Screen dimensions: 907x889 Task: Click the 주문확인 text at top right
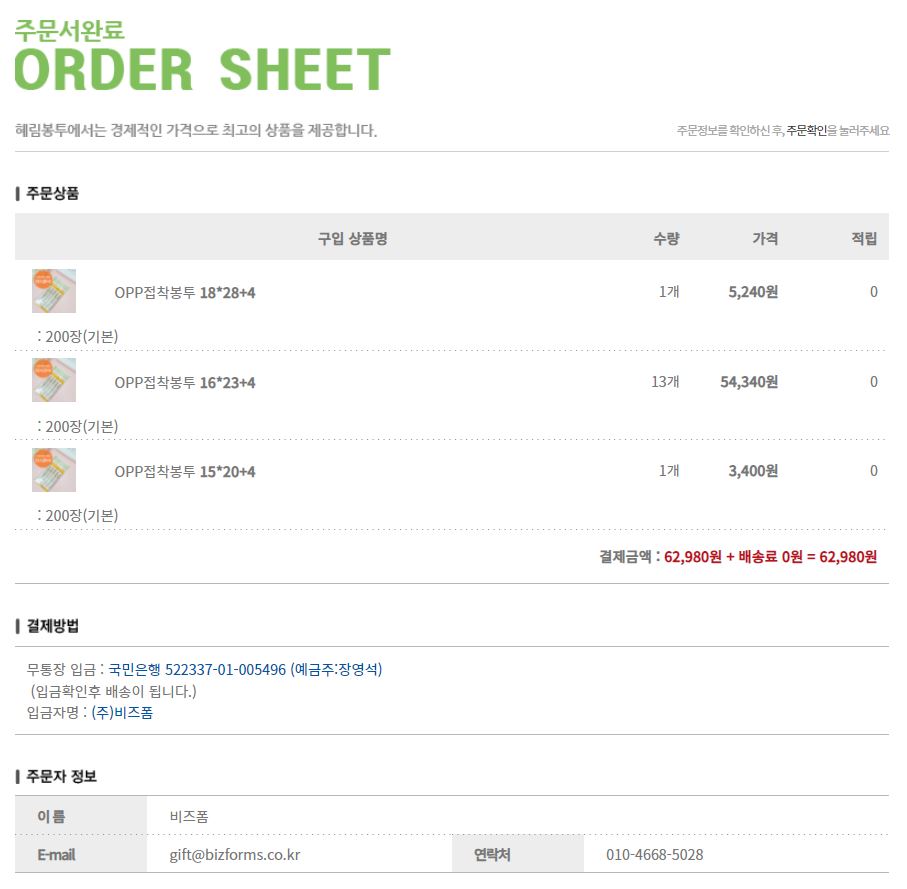[806, 131]
